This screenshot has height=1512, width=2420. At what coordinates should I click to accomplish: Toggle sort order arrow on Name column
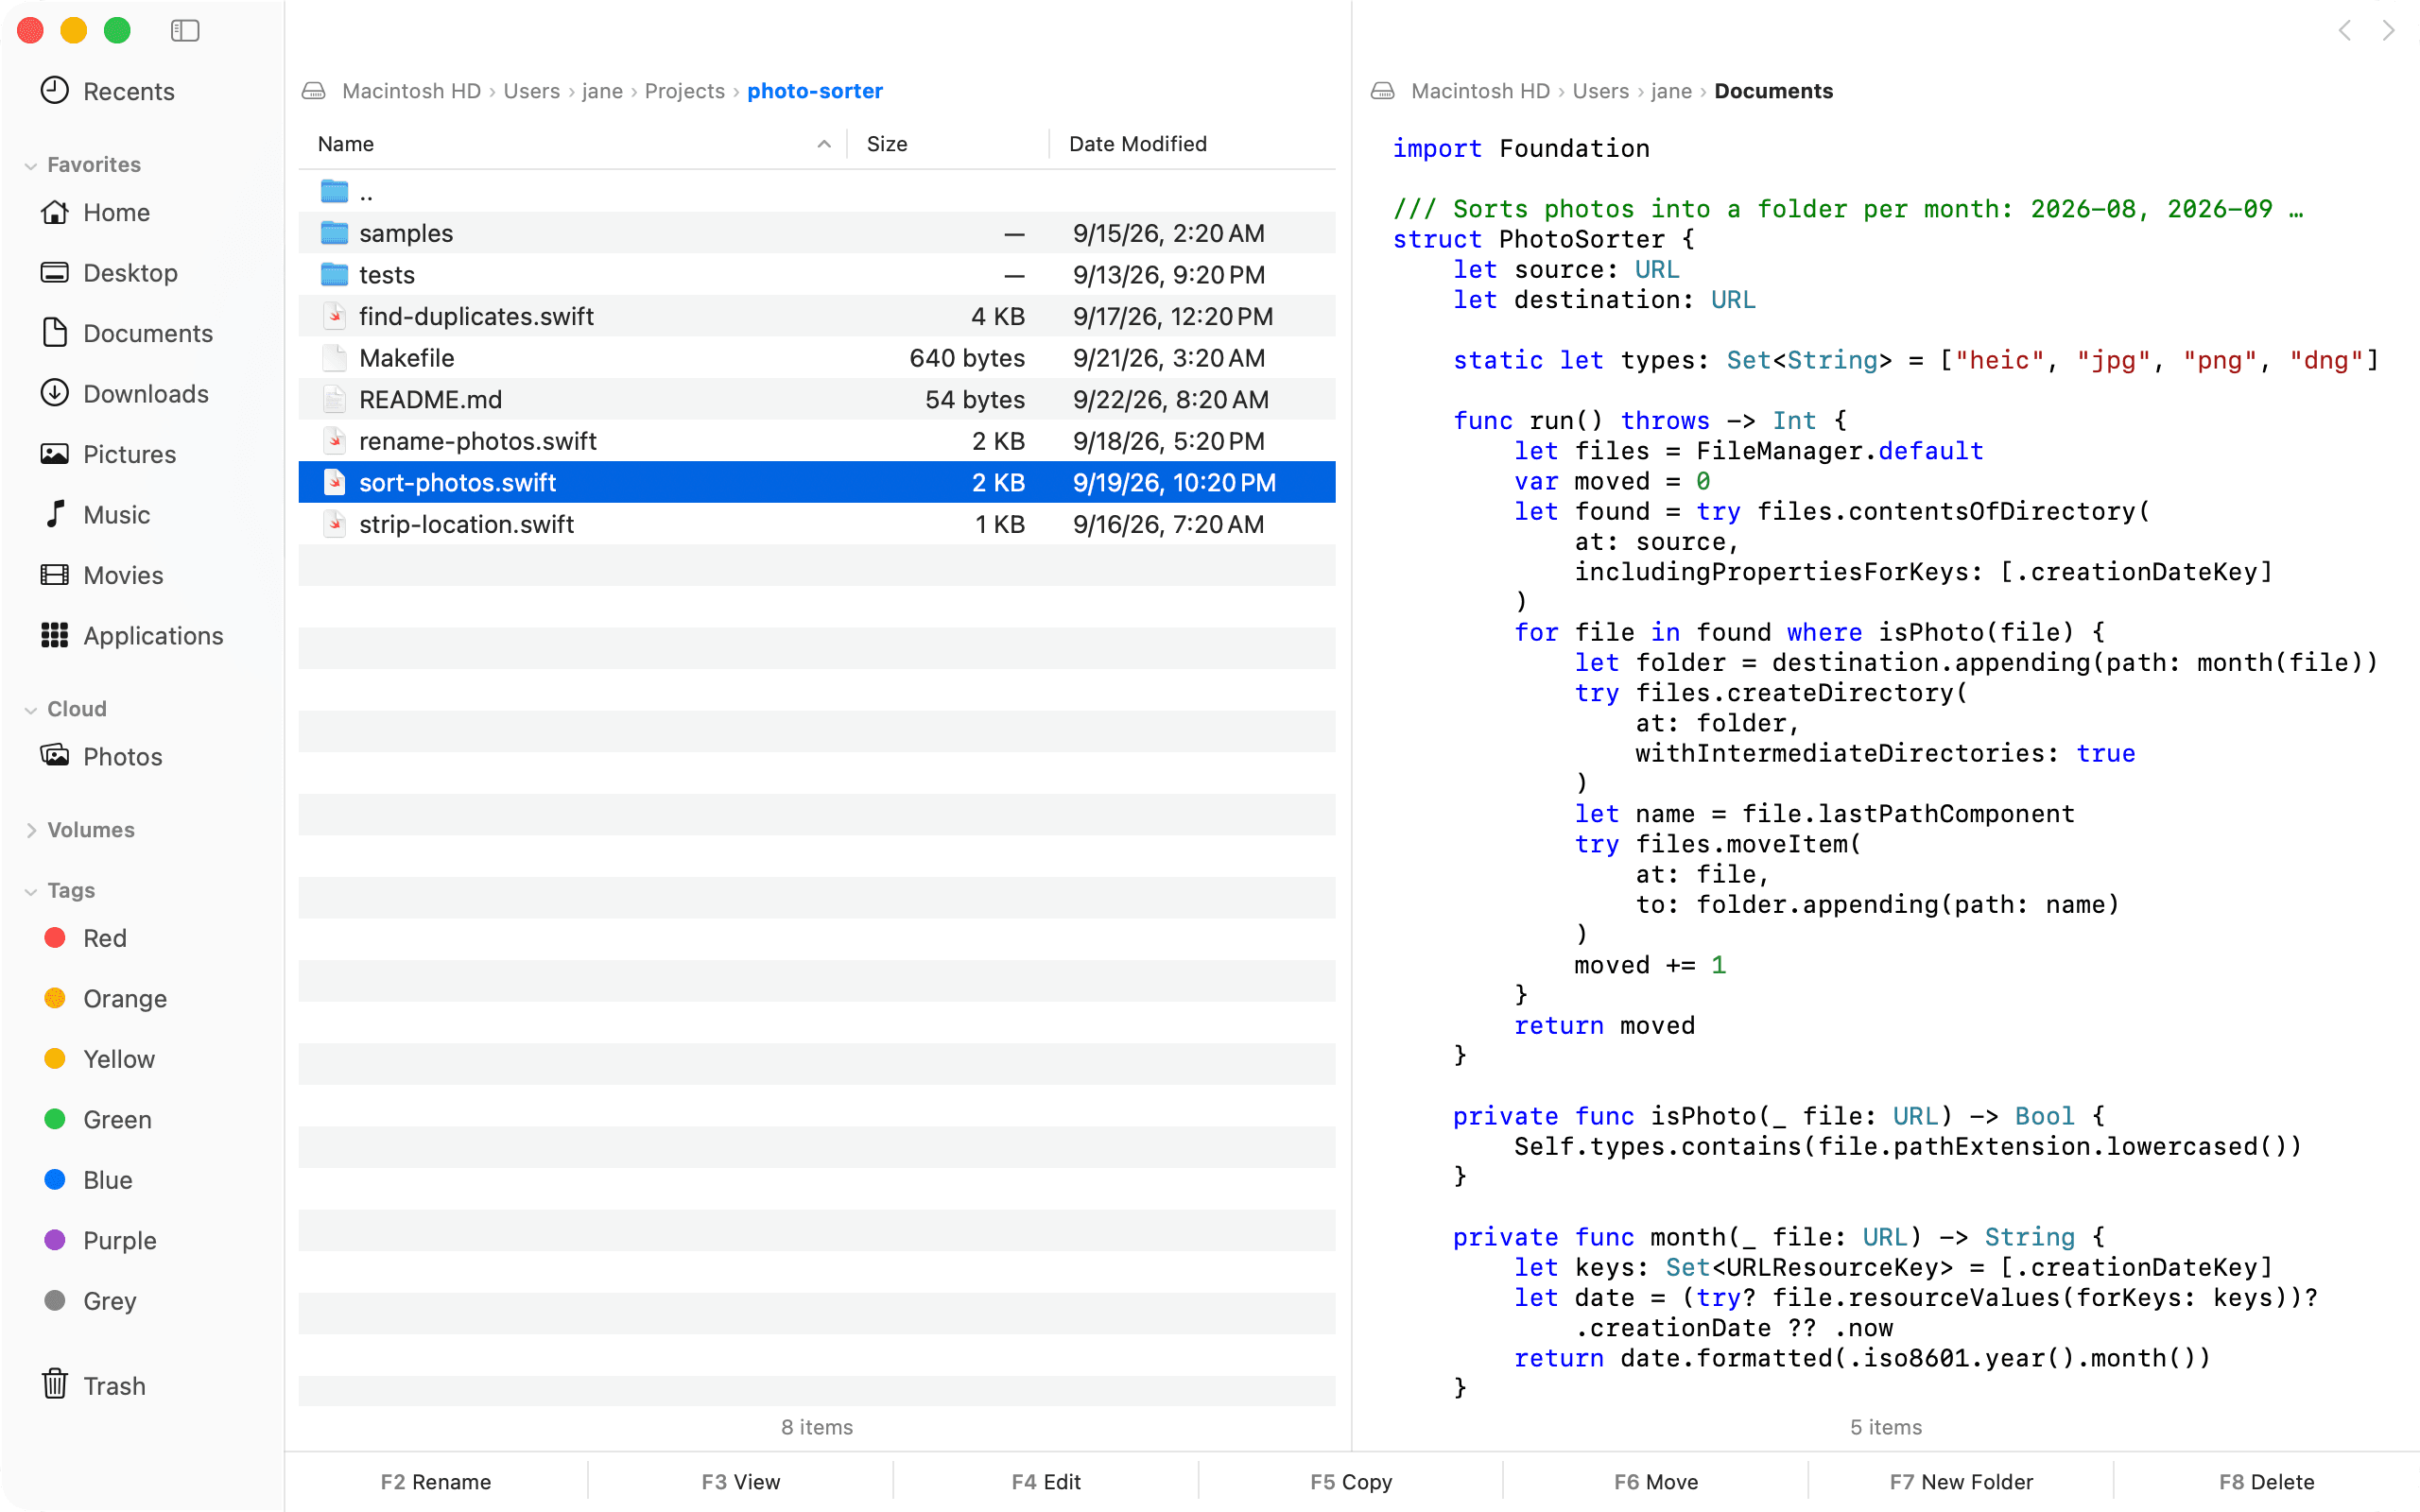[x=824, y=144]
